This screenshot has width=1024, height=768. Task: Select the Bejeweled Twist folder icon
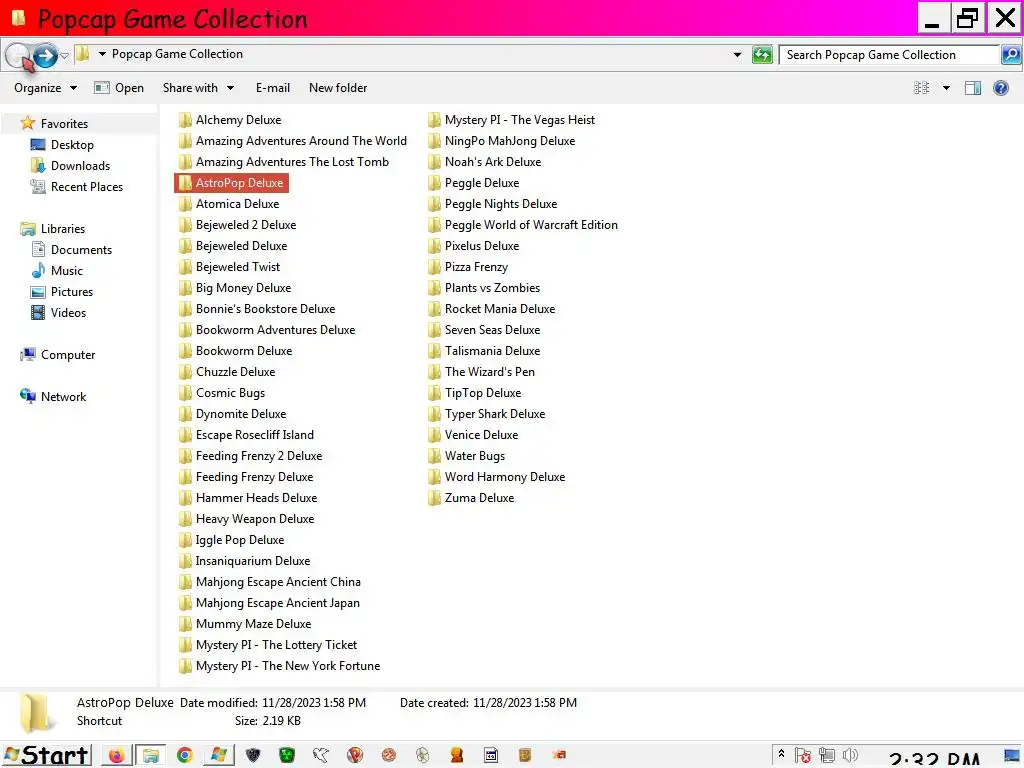pyautogui.click(x=185, y=266)
